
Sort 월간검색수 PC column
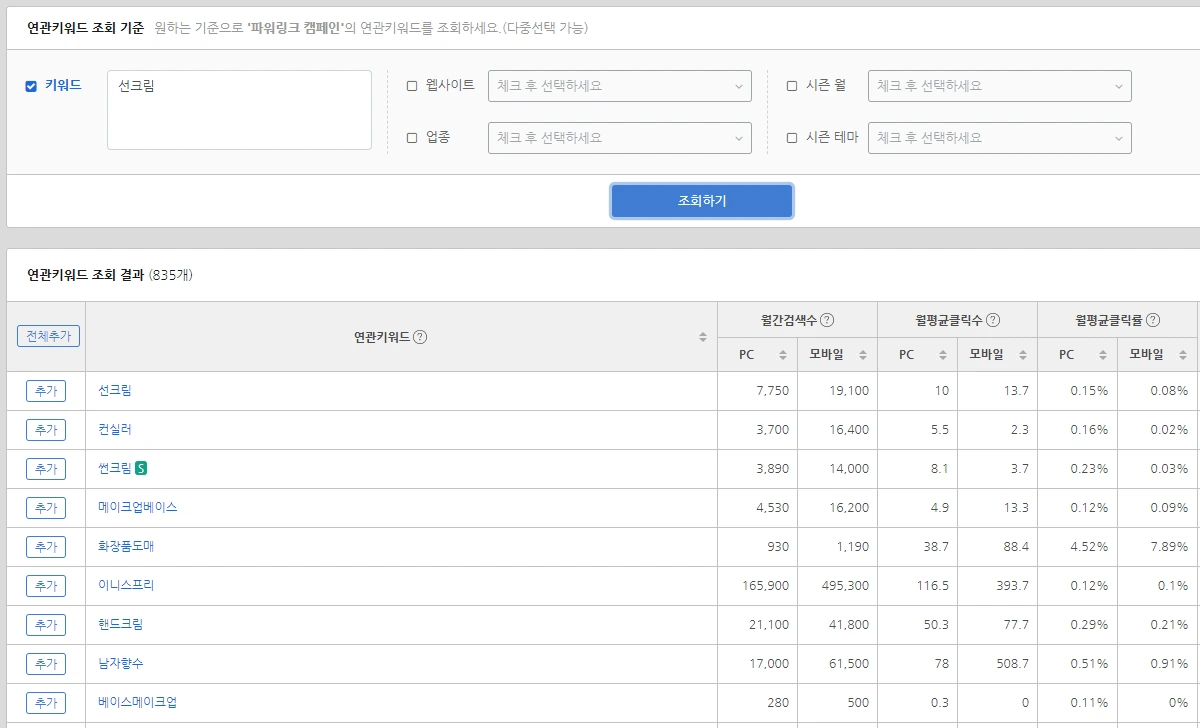[783, 355]
